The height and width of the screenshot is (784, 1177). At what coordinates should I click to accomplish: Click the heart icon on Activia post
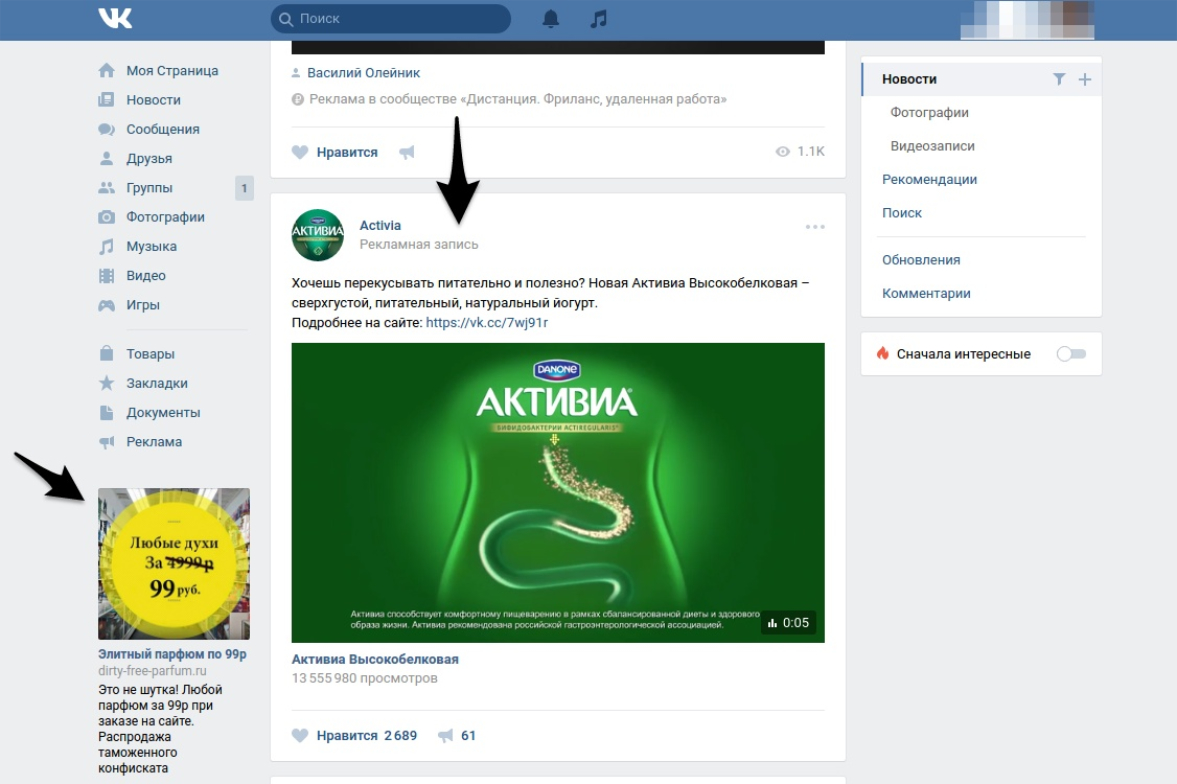pos(300,735)
